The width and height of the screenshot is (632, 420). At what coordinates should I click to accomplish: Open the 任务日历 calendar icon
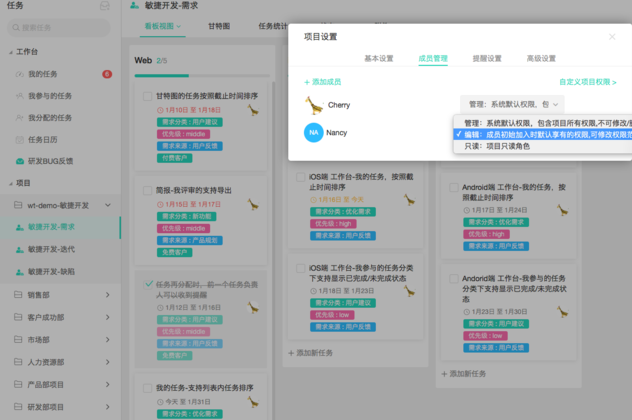(x=19, y=139)
